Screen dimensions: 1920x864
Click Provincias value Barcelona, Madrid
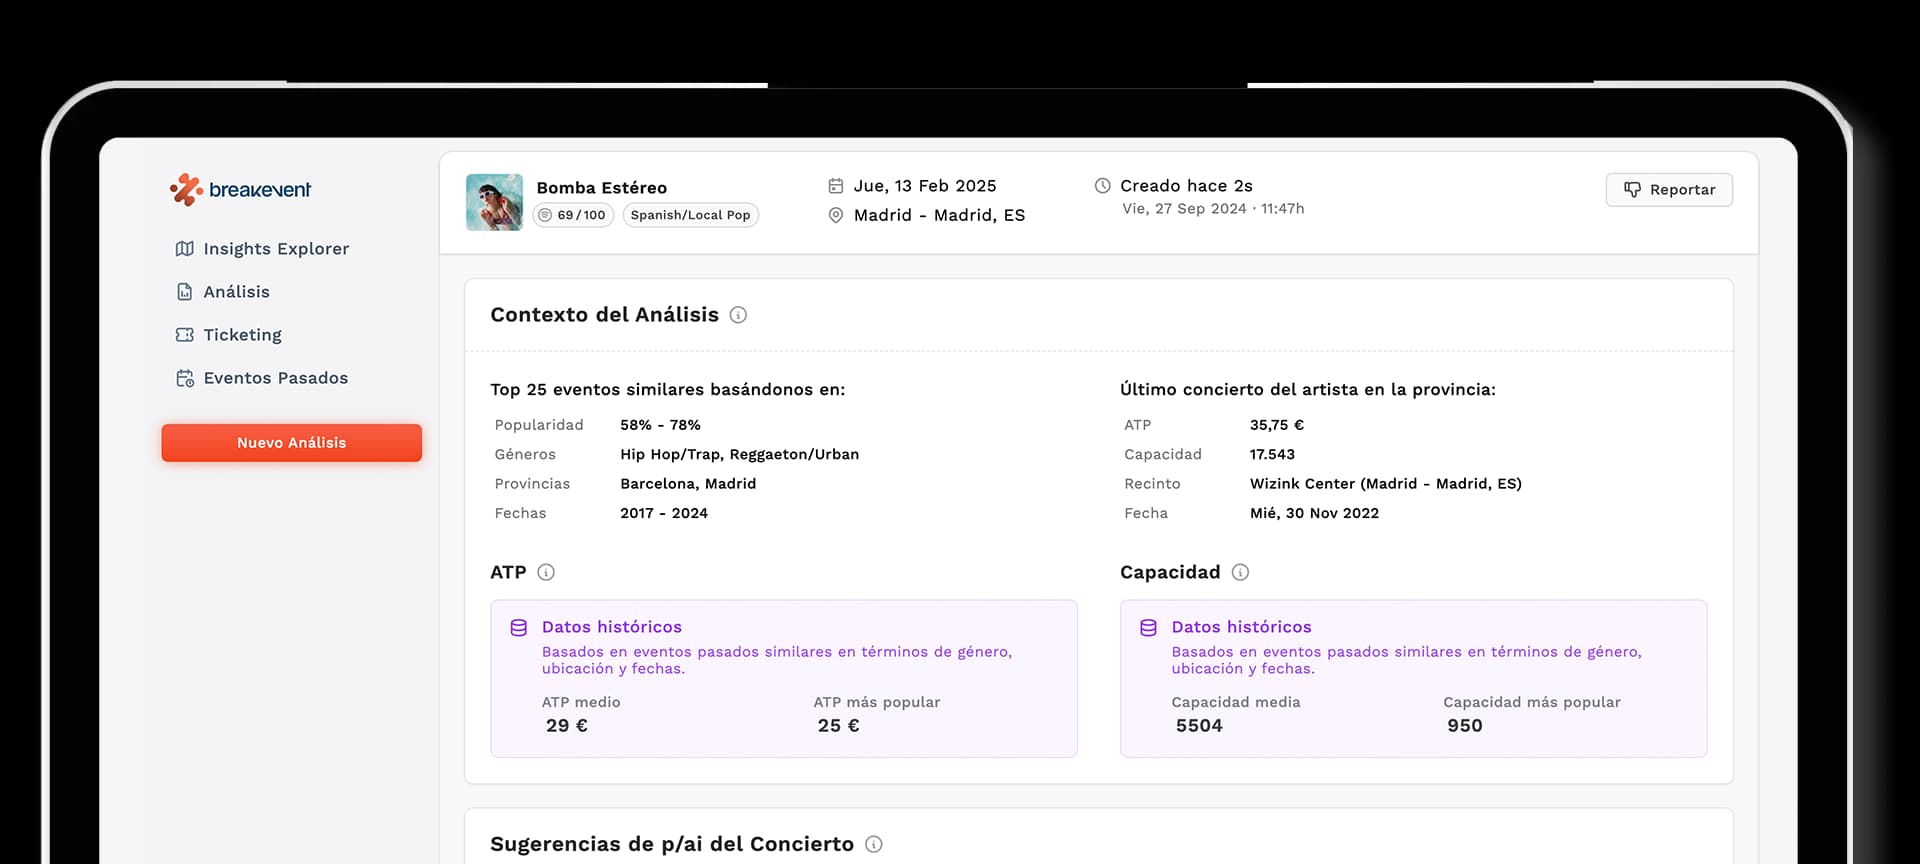point(688,484)
